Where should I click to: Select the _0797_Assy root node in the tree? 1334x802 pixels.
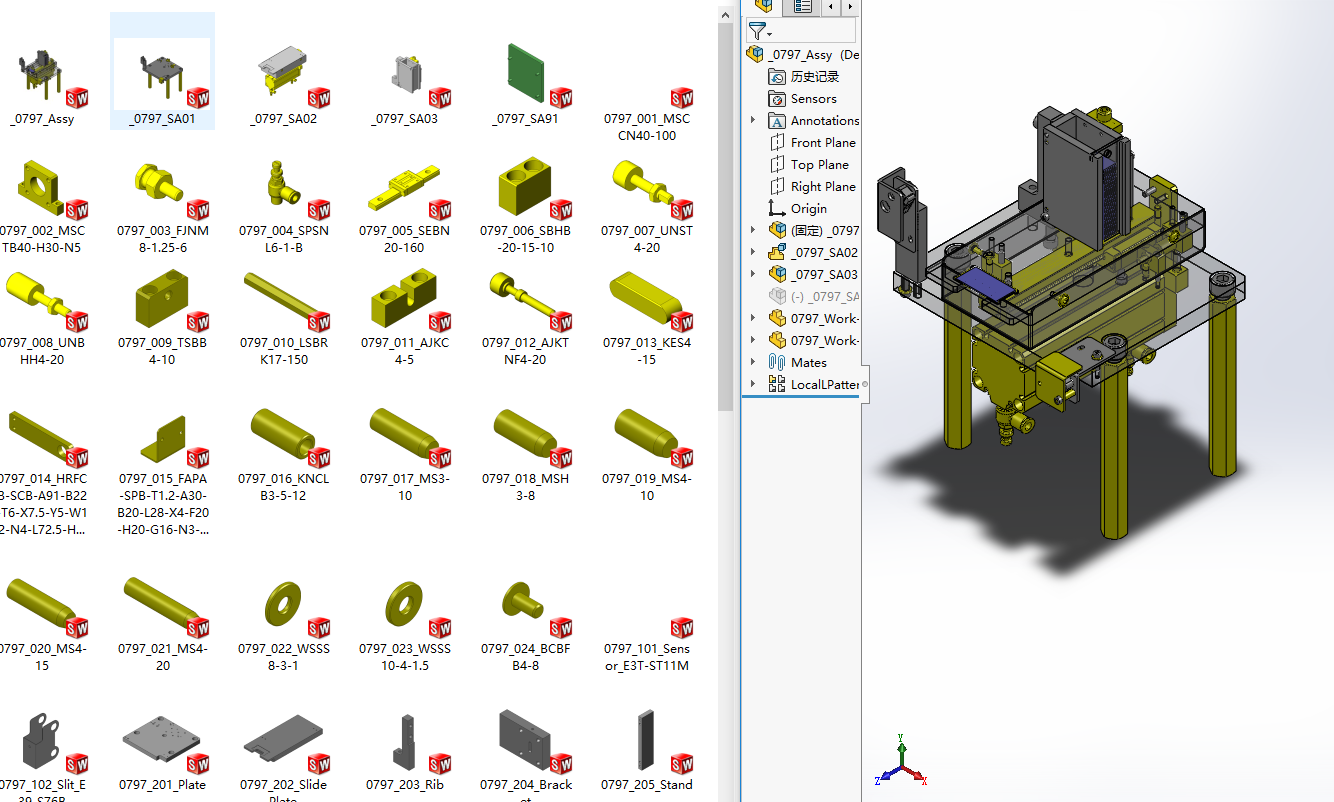pos(803,55)
